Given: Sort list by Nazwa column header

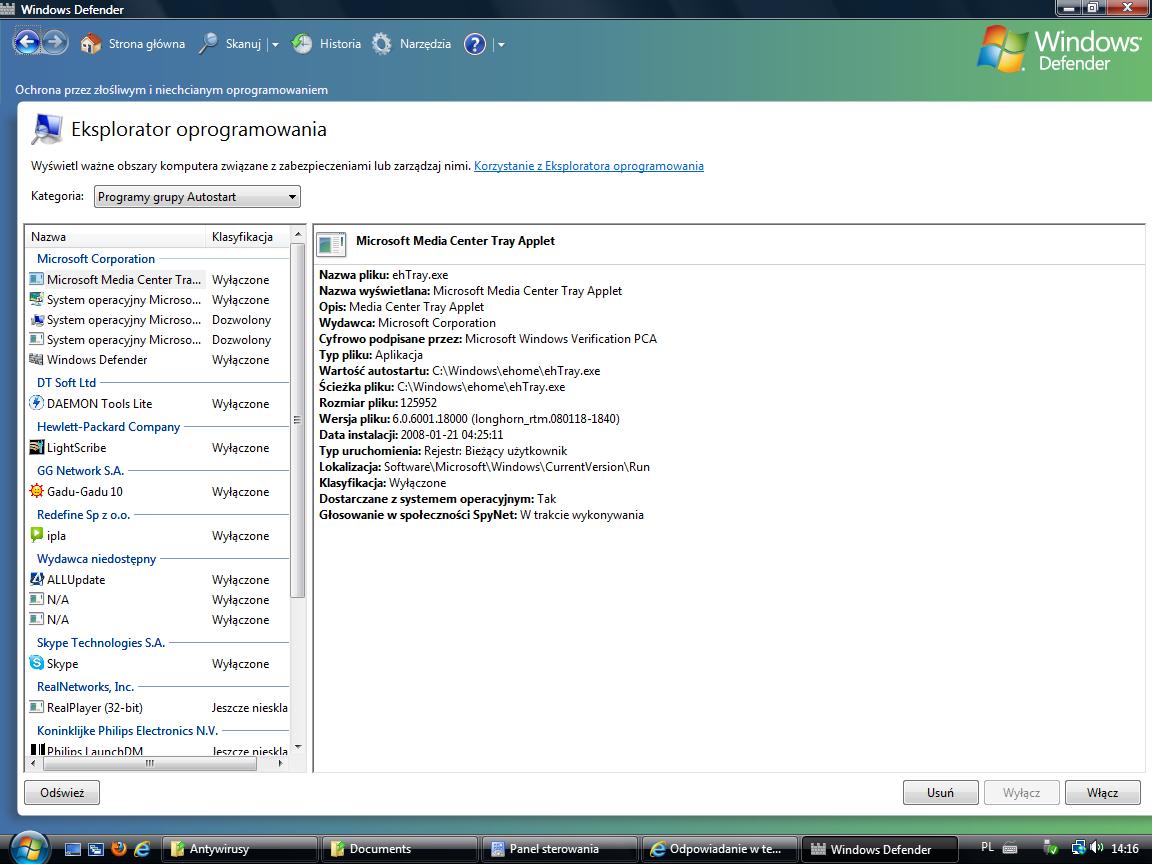Looking at the screenshot, I should point(116,237).
